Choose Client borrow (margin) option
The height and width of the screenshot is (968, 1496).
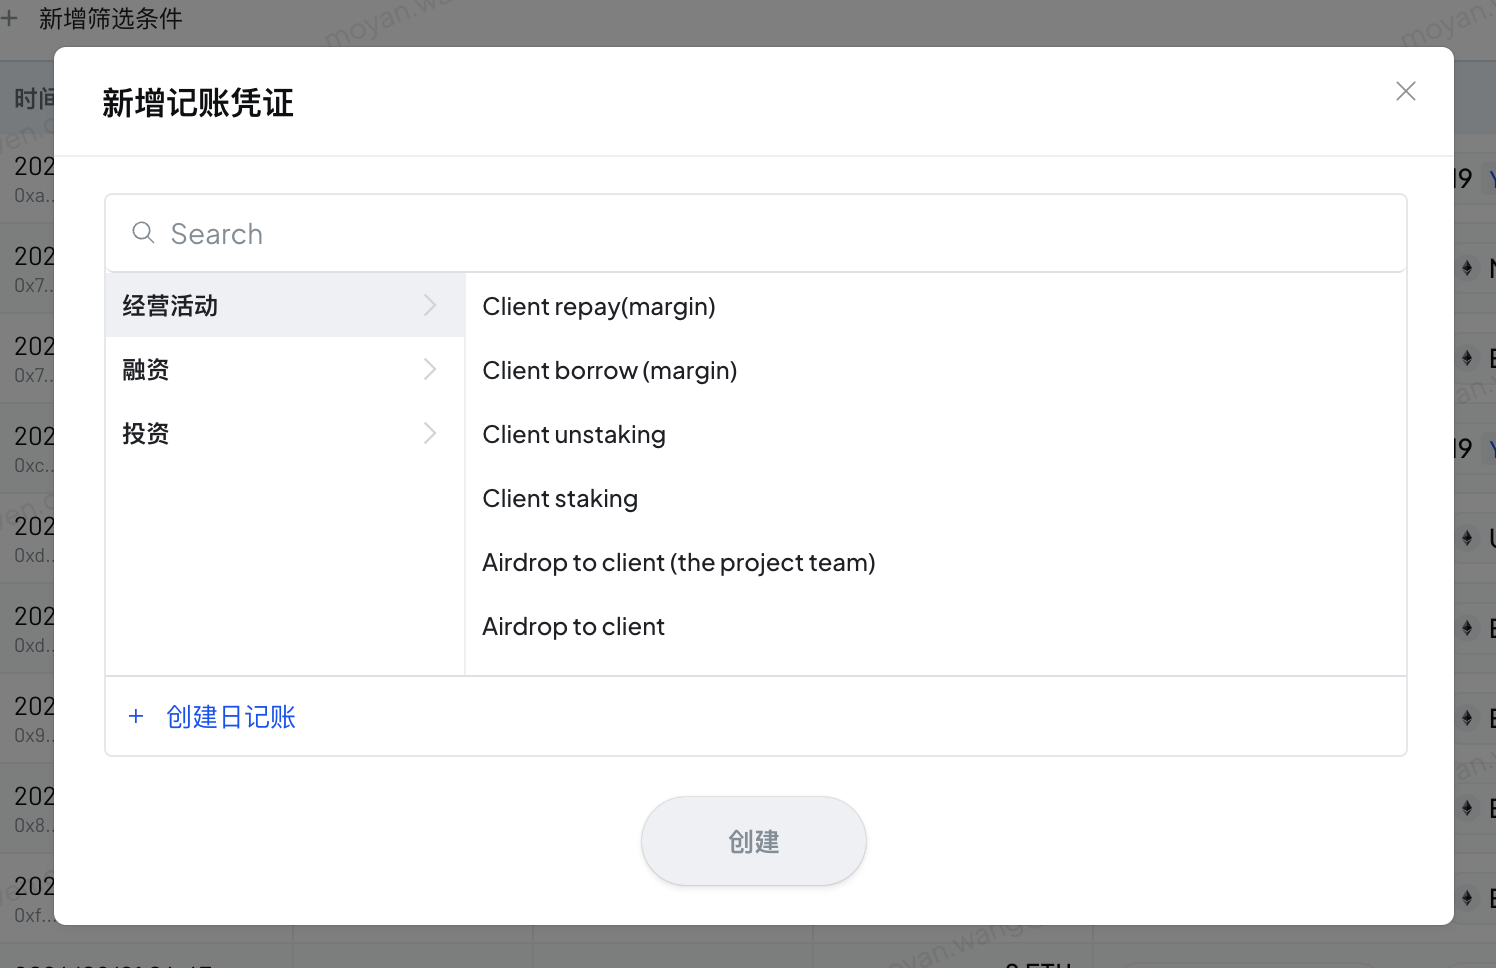pyautogui.click(x=609, y=371)
